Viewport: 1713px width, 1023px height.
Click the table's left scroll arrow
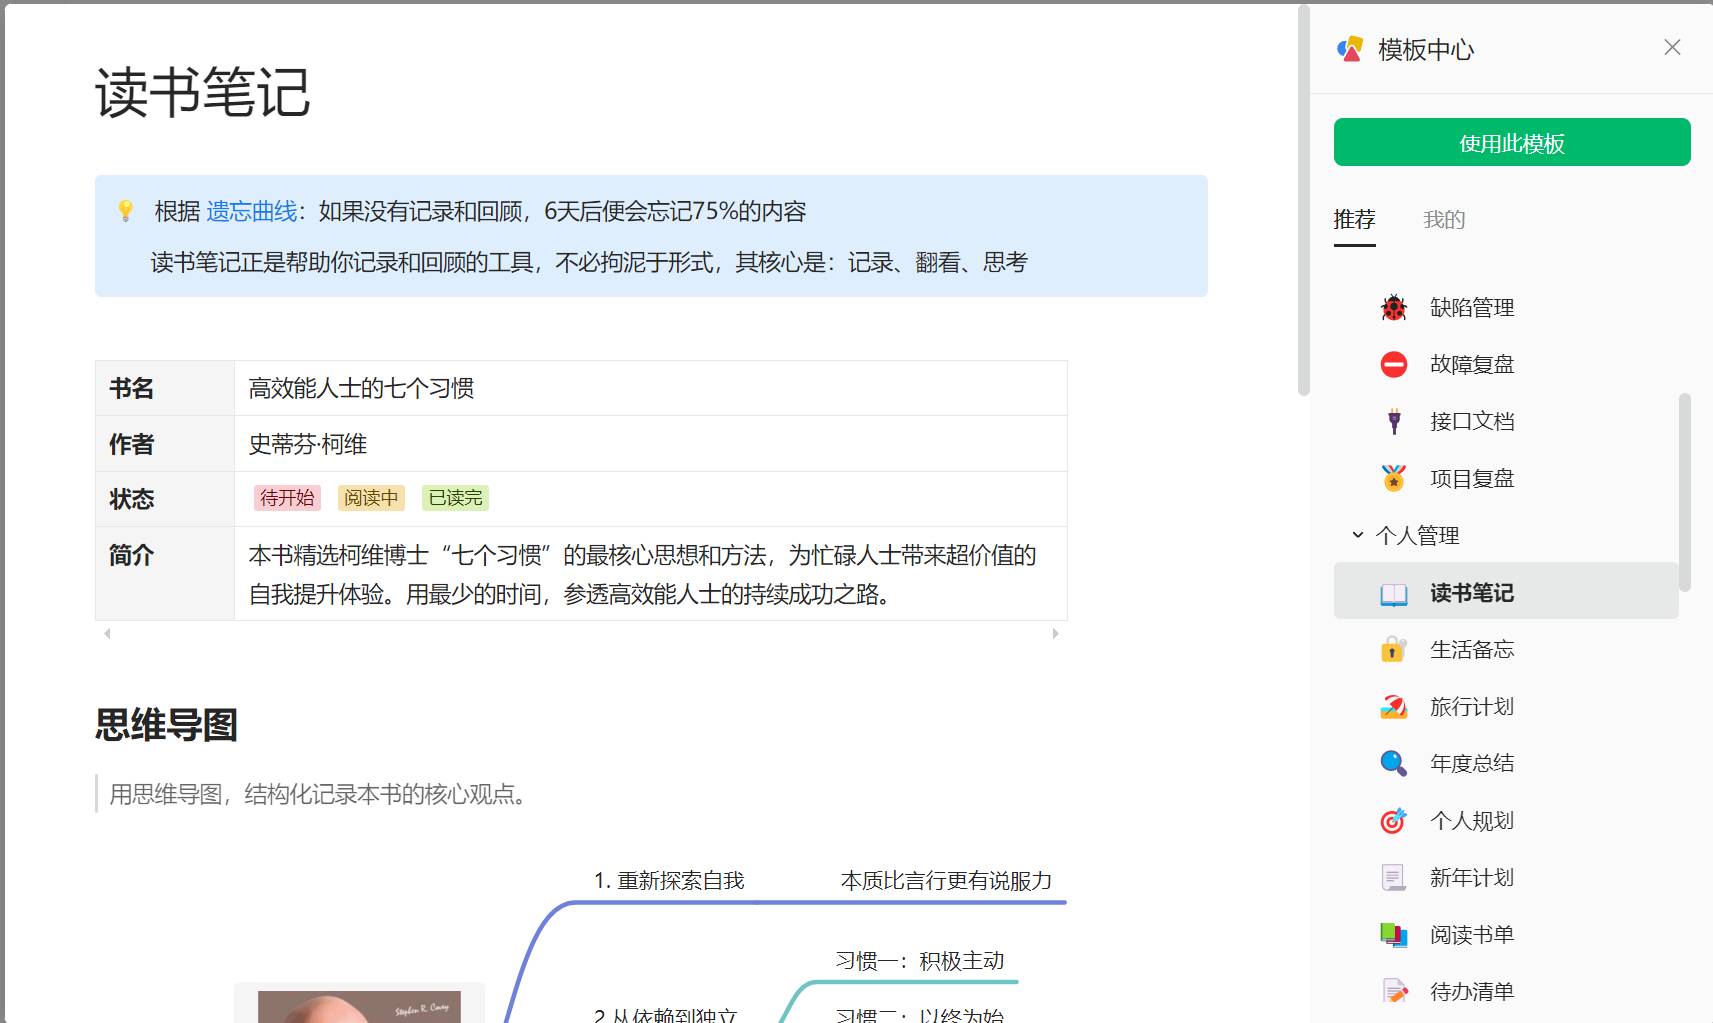107,633
